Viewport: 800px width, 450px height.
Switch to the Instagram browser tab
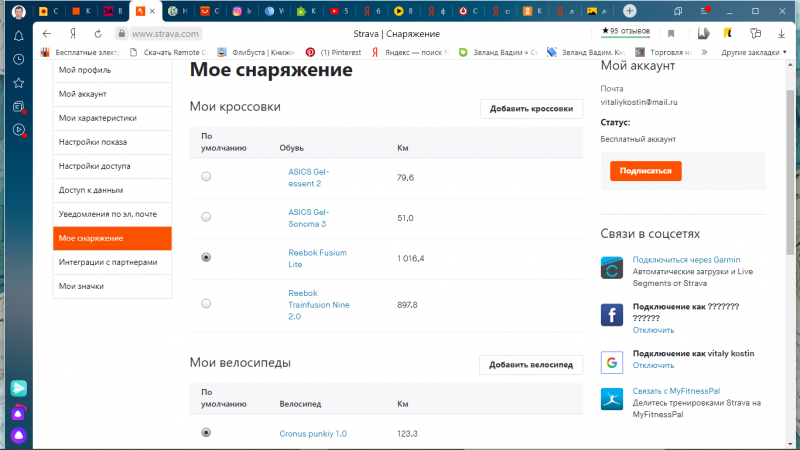click(243, 11)
